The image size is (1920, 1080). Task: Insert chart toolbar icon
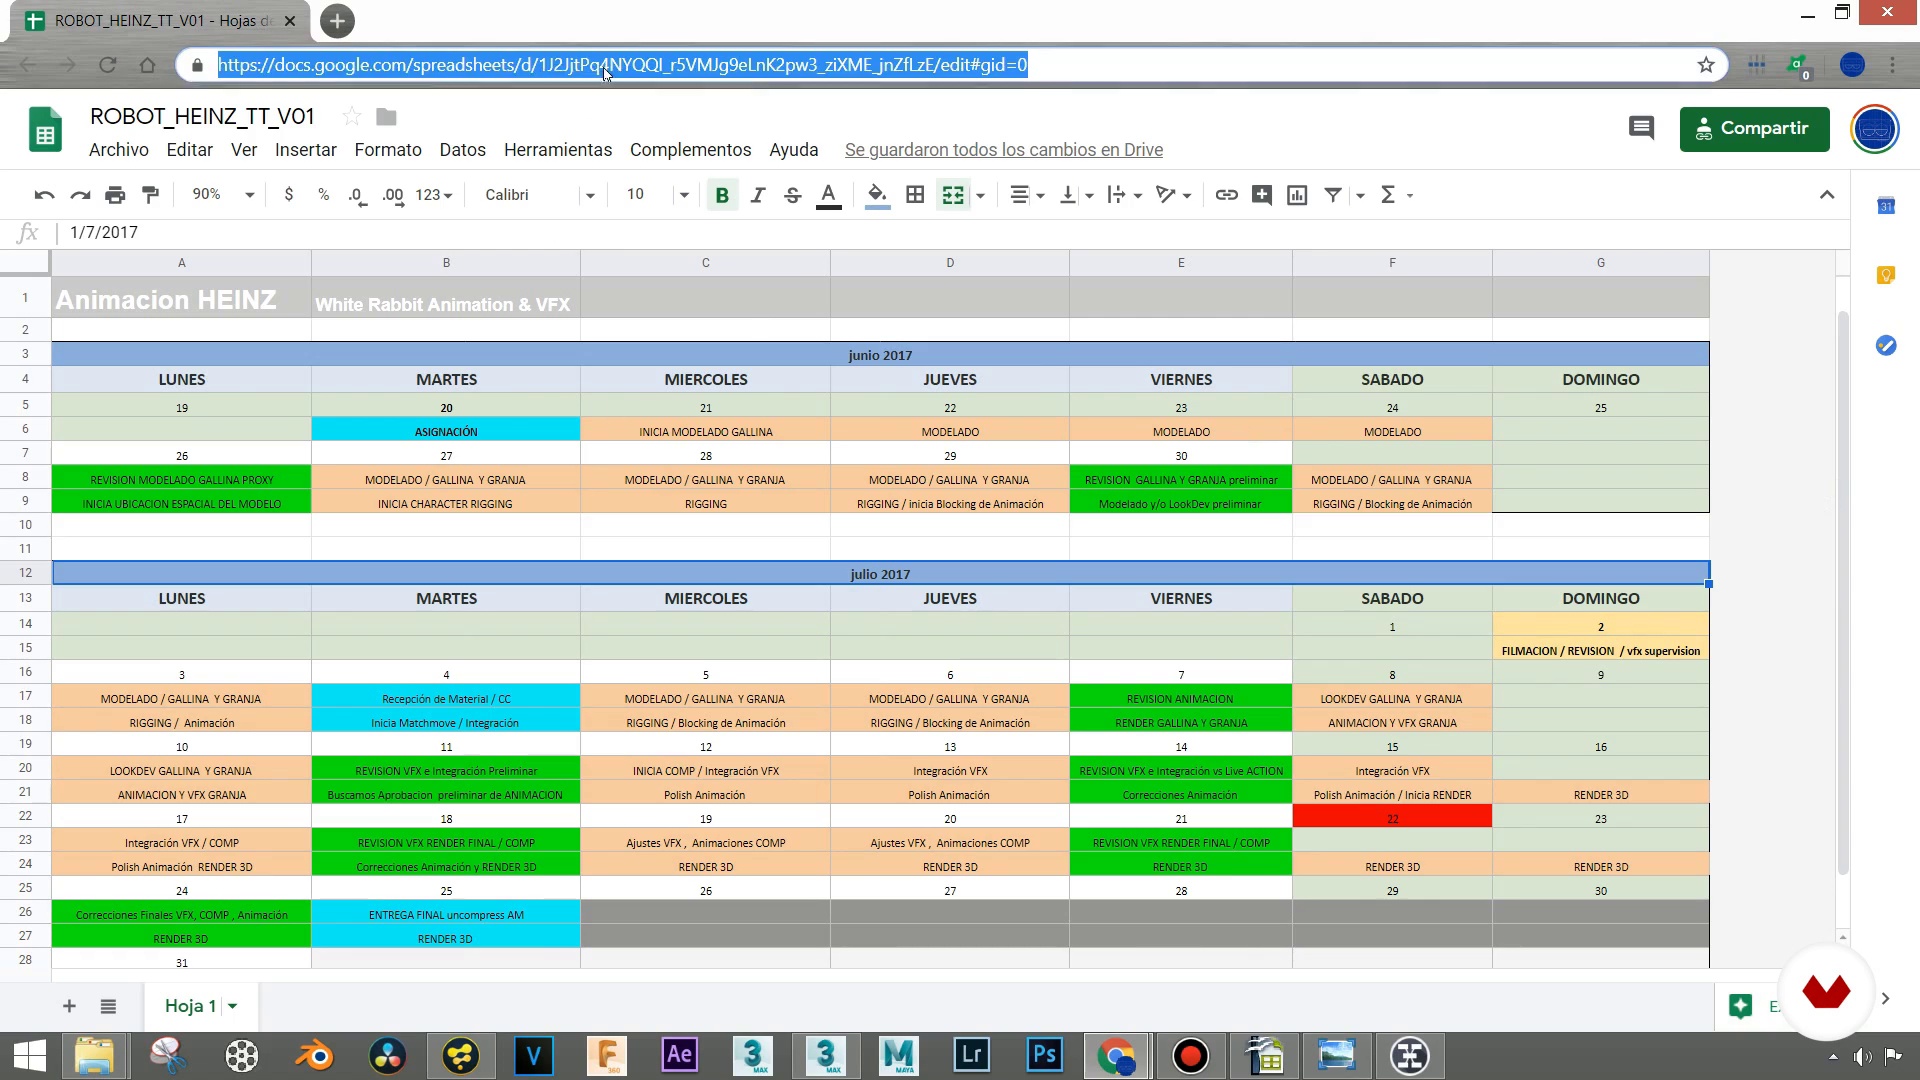(1297, 195)
